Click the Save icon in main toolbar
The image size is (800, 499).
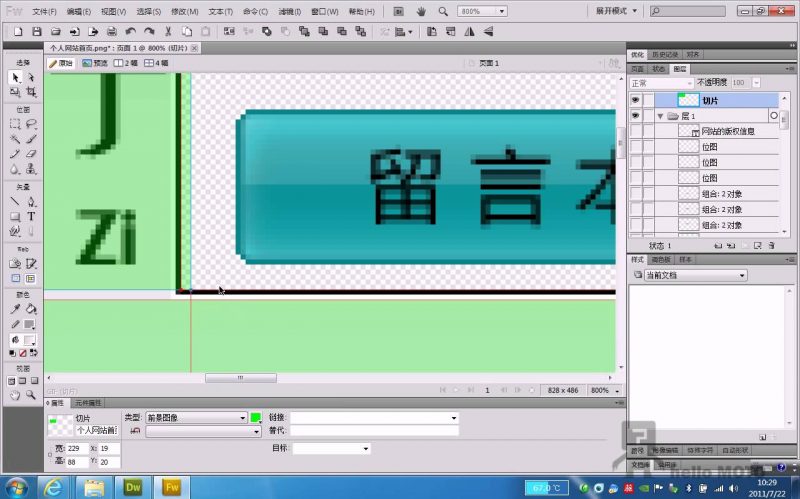tap(37, 32)
